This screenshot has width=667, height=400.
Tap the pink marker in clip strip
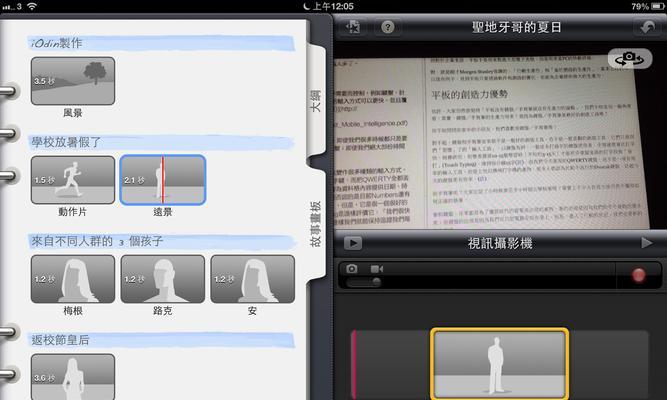click(x=353, y=364)
